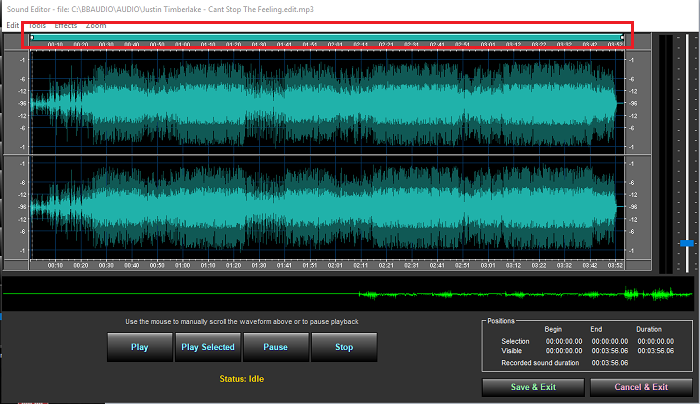Click the Save & Exit button
The image size is (700, 404).
tap(533, 387)
